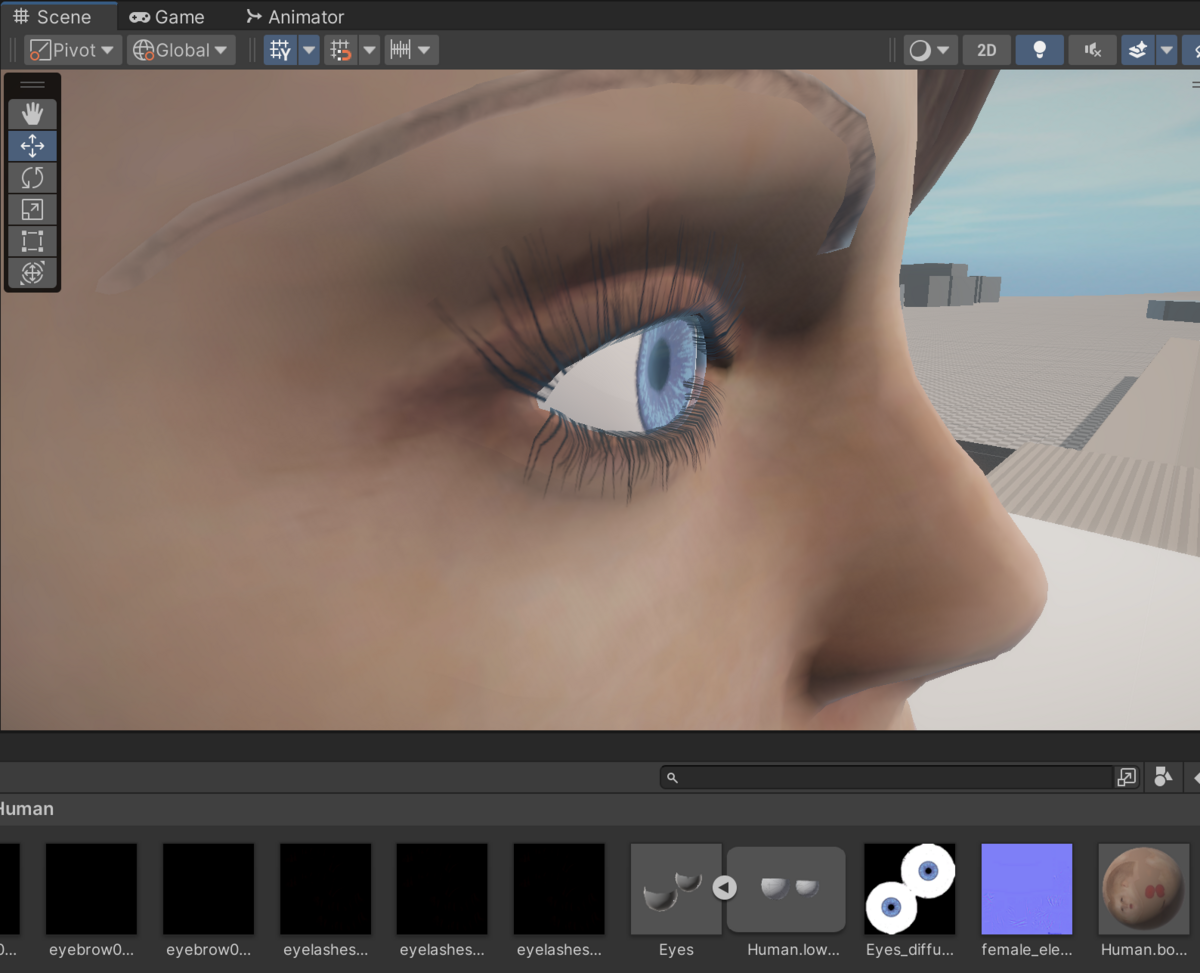The width and height of the screenshot is (1200, 973).
Task: Toggle scene lighting
Action: [x=1039, y=49]
